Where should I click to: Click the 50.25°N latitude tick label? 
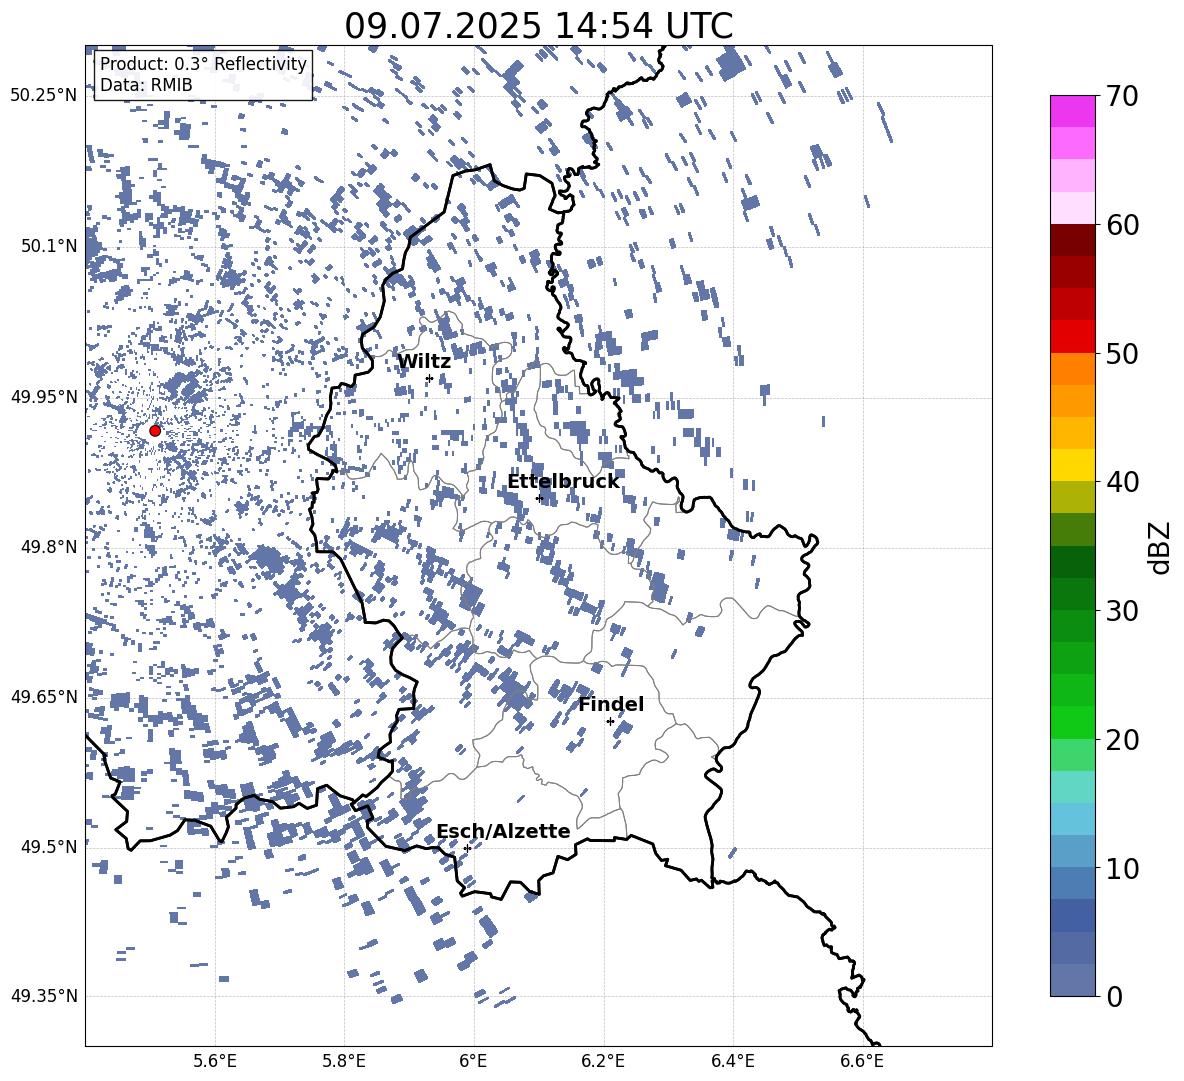pos(44,95)
